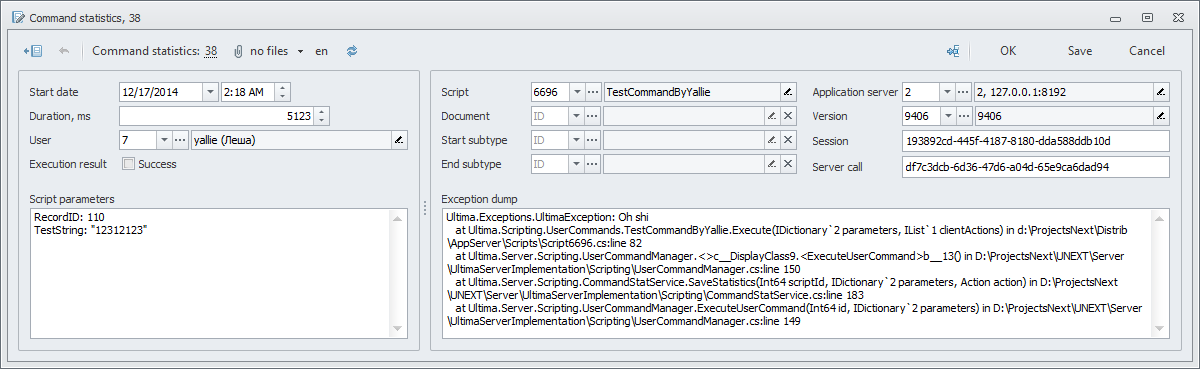
Task: Click the greyed back arrow icon
Action: (x=64, y=50)
